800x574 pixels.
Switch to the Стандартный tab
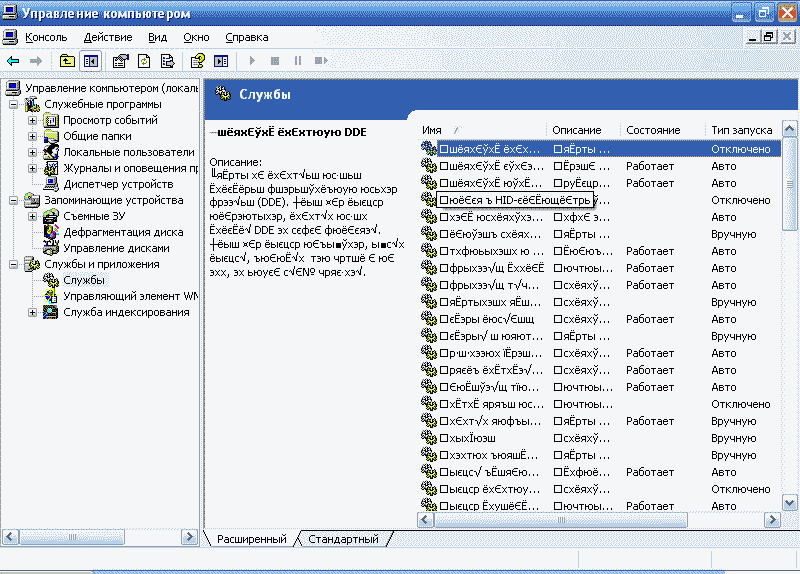tap(343, 539)
